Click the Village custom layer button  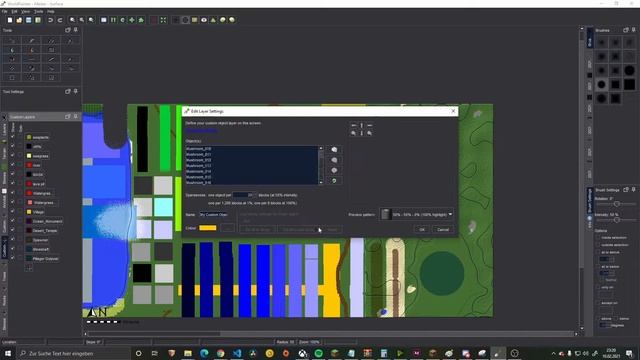pos(36,212)
